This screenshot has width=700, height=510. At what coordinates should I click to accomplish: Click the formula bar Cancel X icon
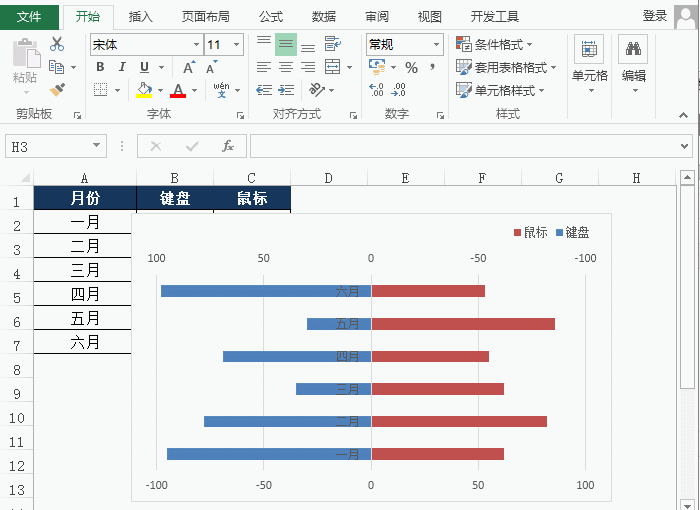(x=156, y=146)
